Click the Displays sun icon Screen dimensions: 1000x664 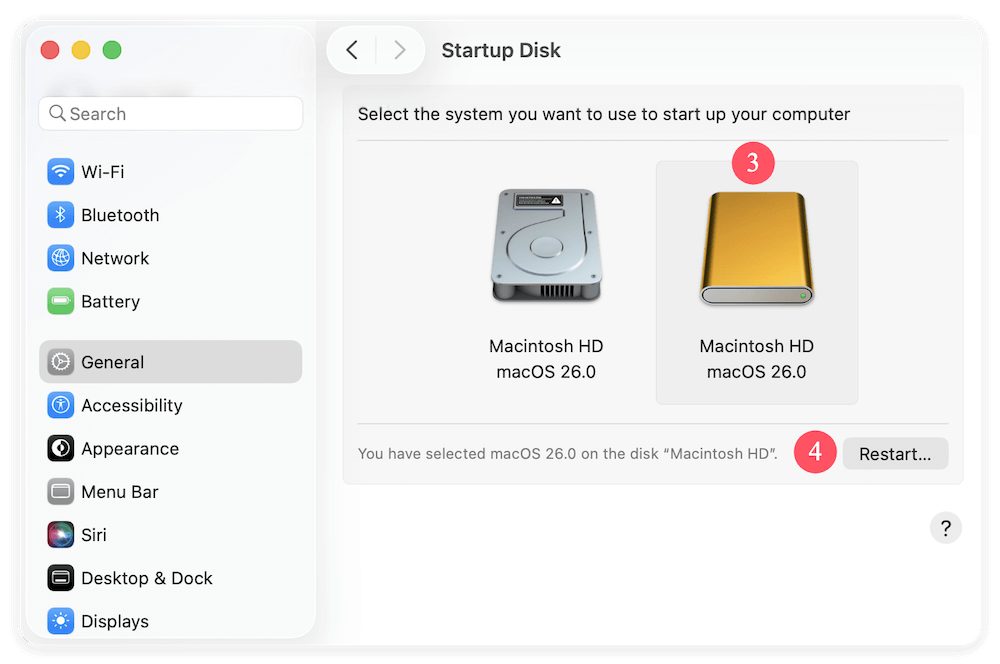click(61, 621)
